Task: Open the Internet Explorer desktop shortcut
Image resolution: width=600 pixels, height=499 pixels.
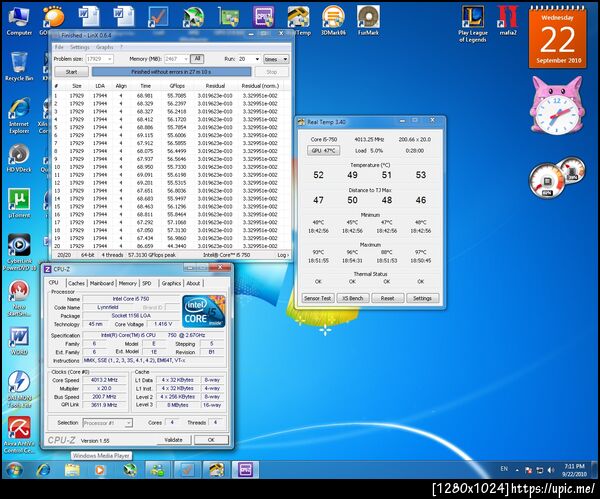Action: pos(19,115)
